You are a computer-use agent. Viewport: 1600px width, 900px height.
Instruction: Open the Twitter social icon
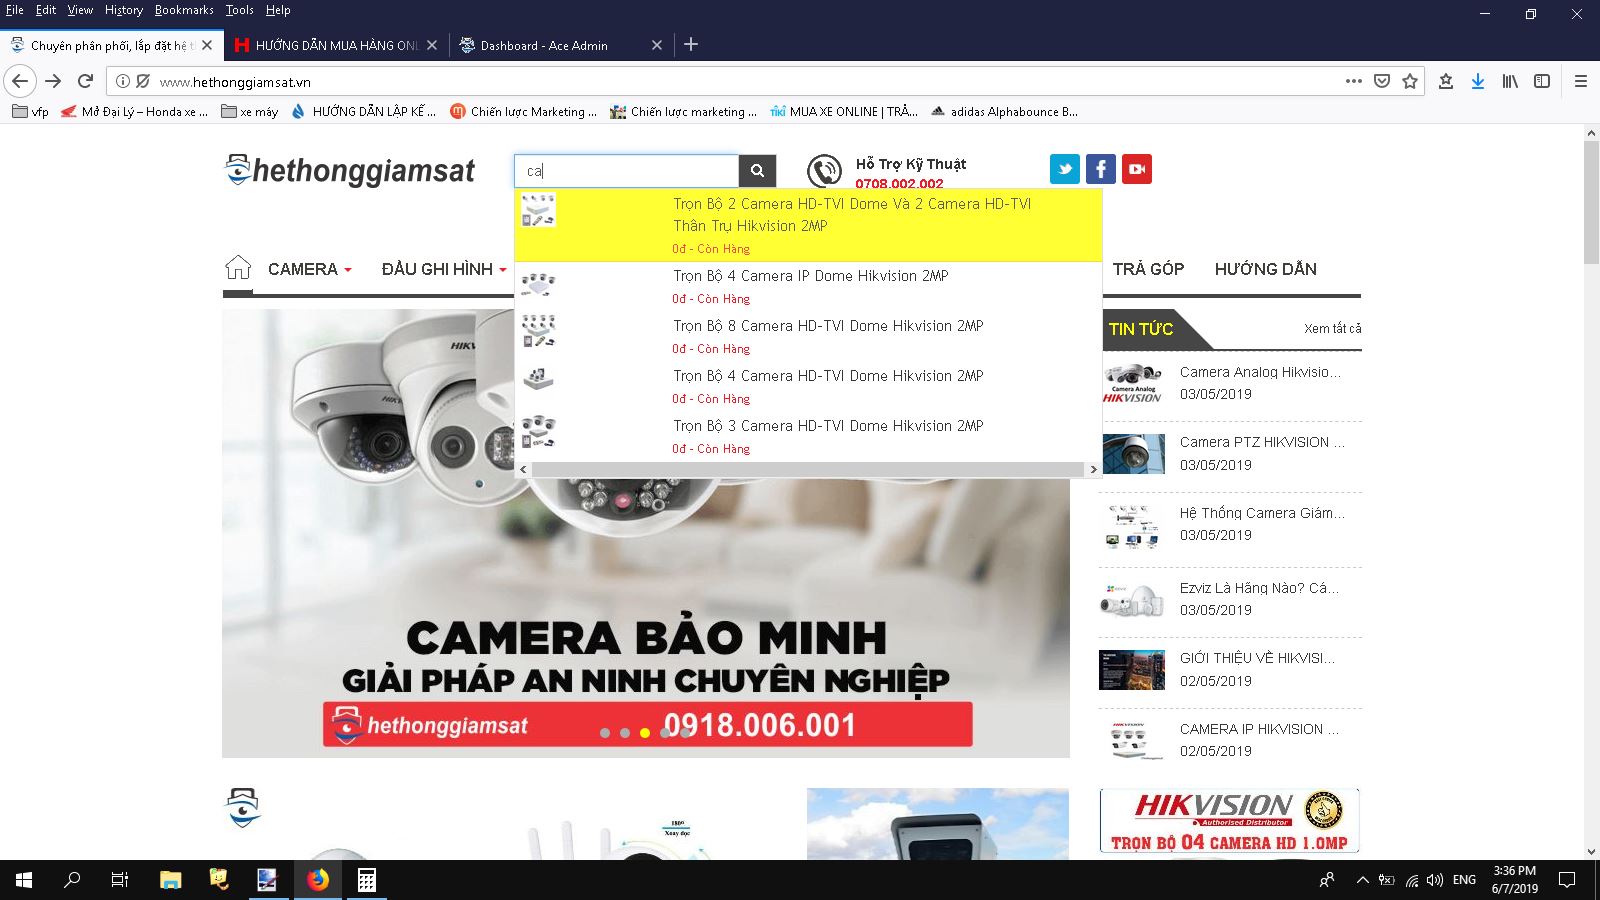pyautogui.click(x=1065, y=169)
